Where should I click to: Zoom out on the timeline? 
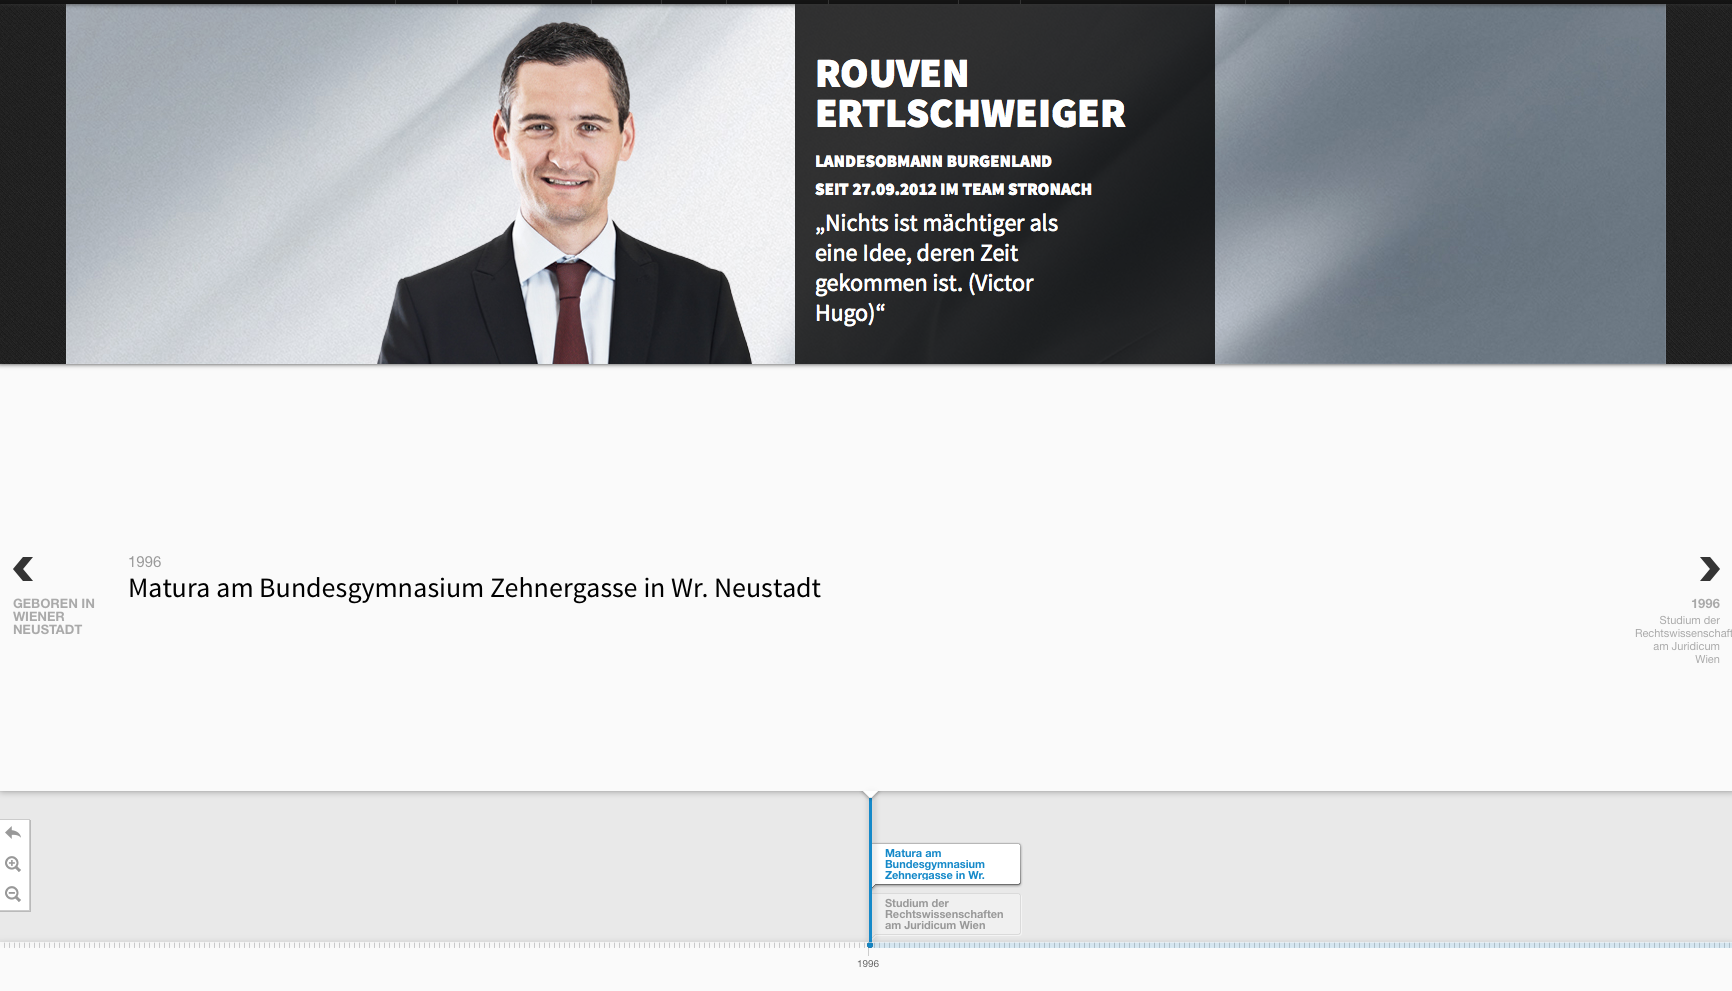13,894
